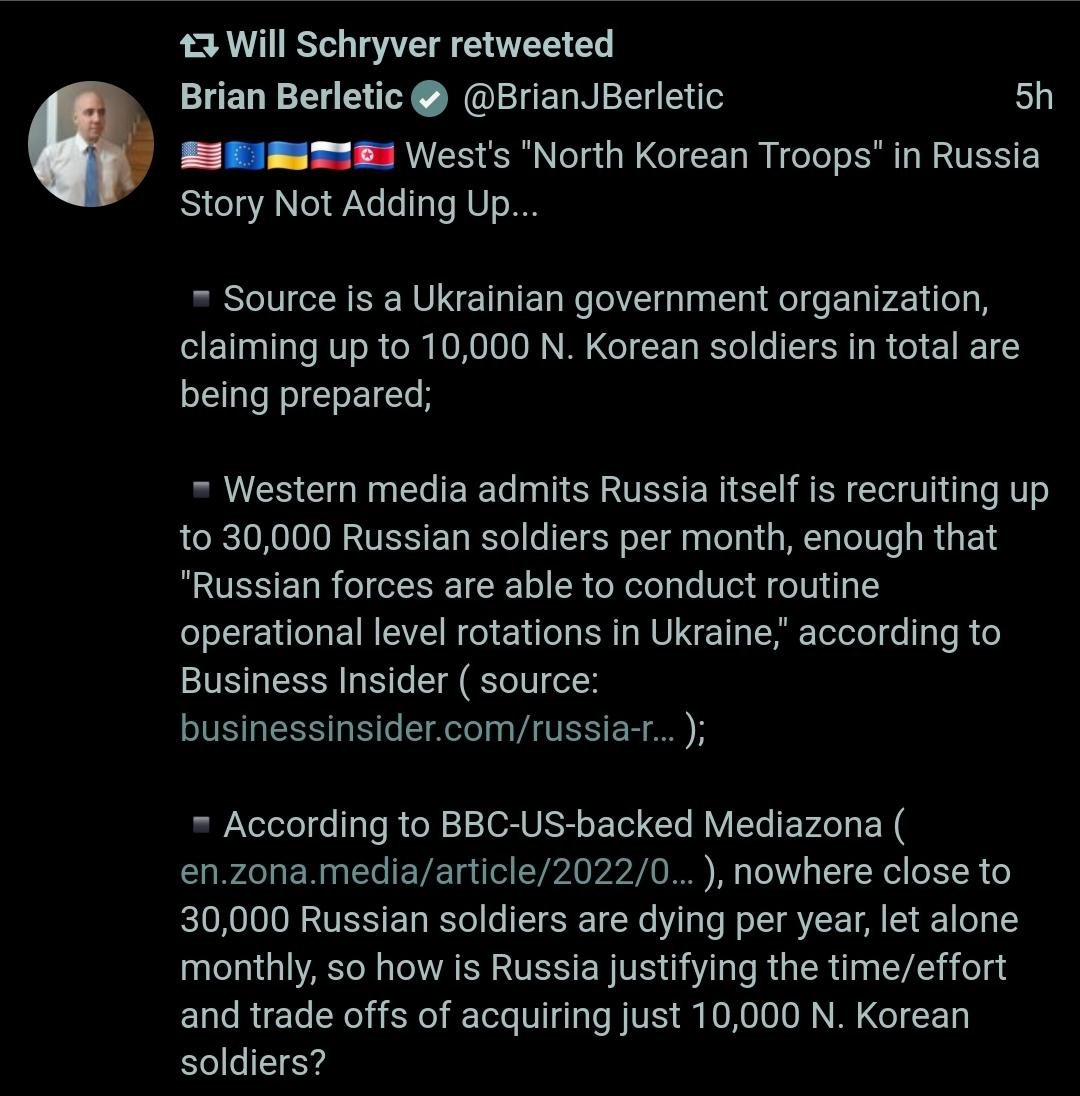Open Brian Berletic's profile avatar
The image size is (1080, 1096).
point(91,144)
